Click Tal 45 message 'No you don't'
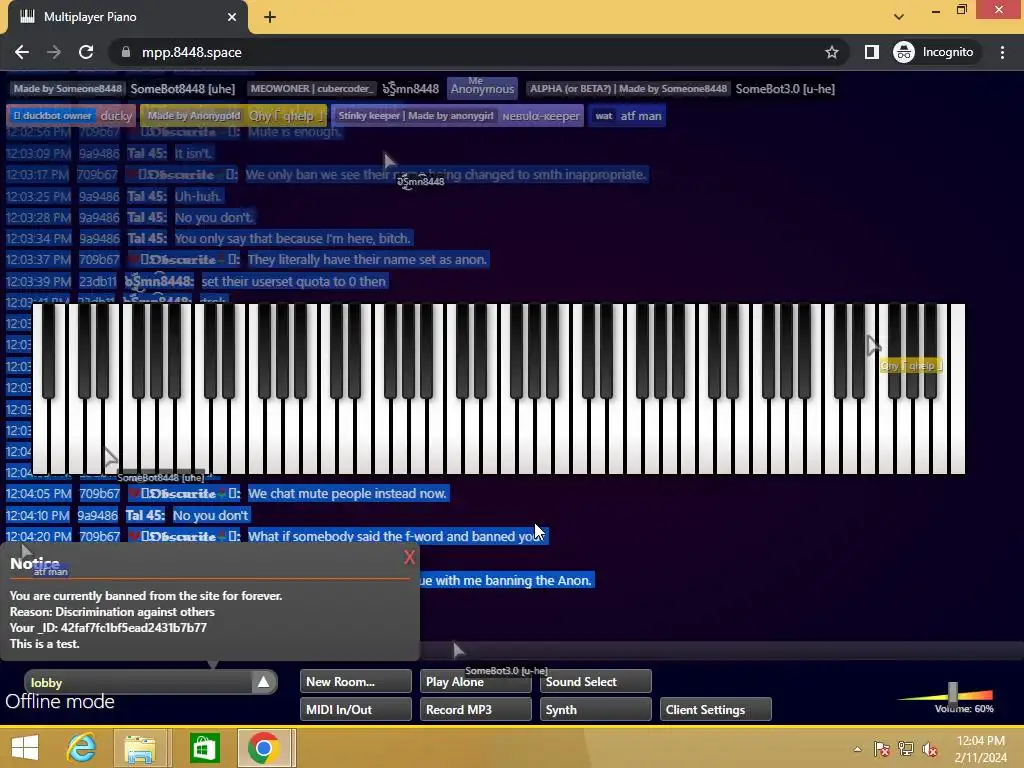 pyautogui.click(x=210, y=515)
